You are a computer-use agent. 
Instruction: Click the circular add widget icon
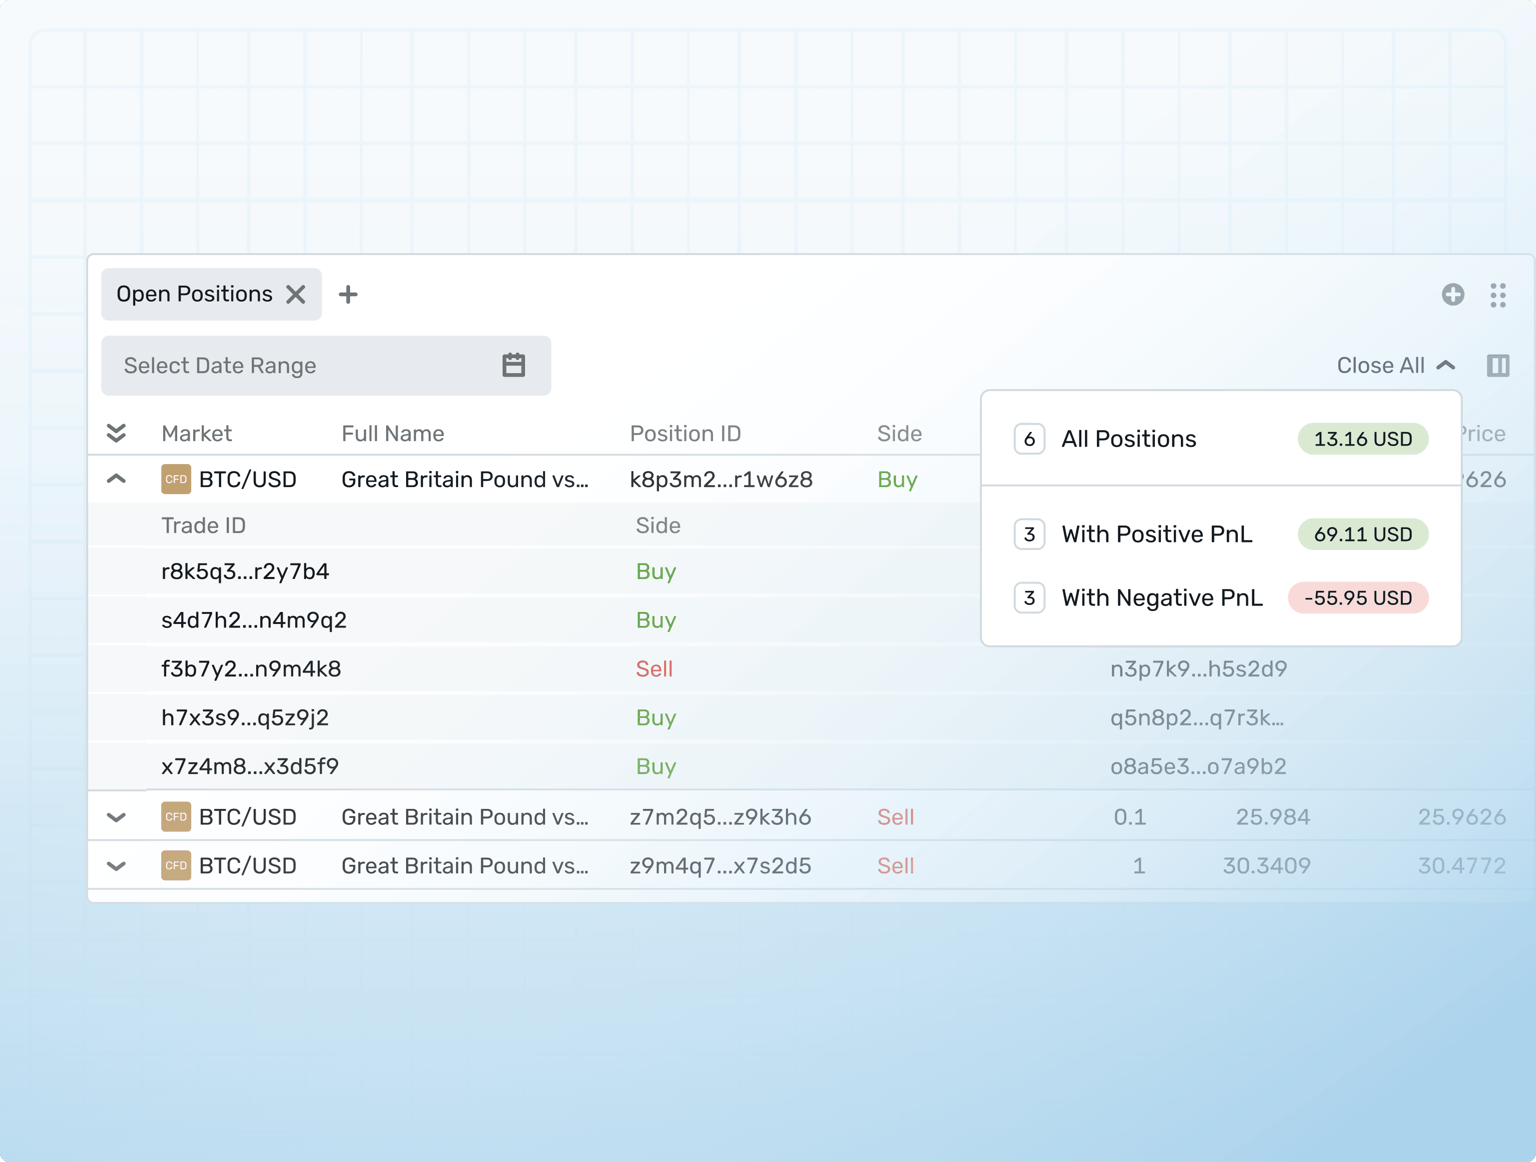click(x=1453, y=294)
